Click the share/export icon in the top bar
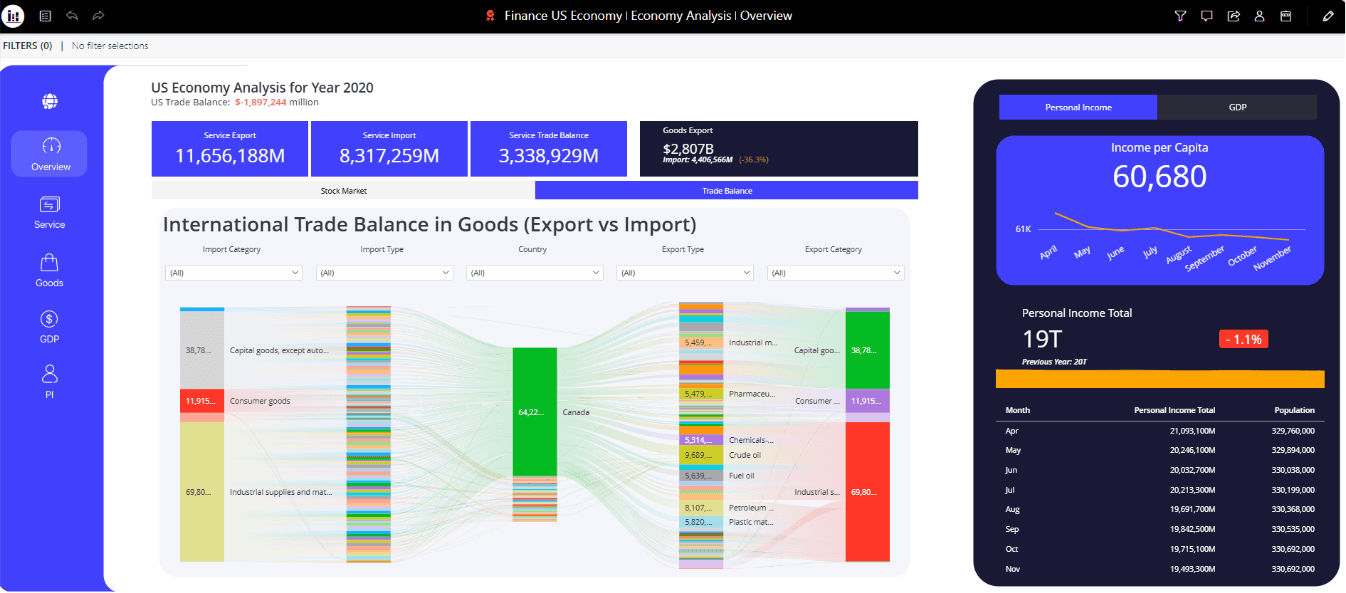The image size is (1346, 593). [1234, 16]
